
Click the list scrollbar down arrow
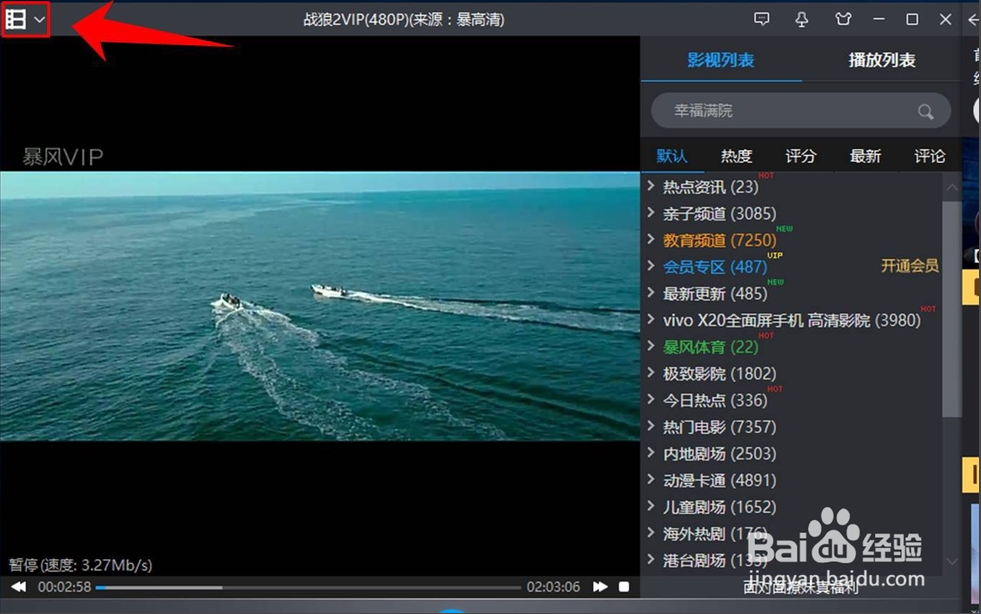pos(952,561)
